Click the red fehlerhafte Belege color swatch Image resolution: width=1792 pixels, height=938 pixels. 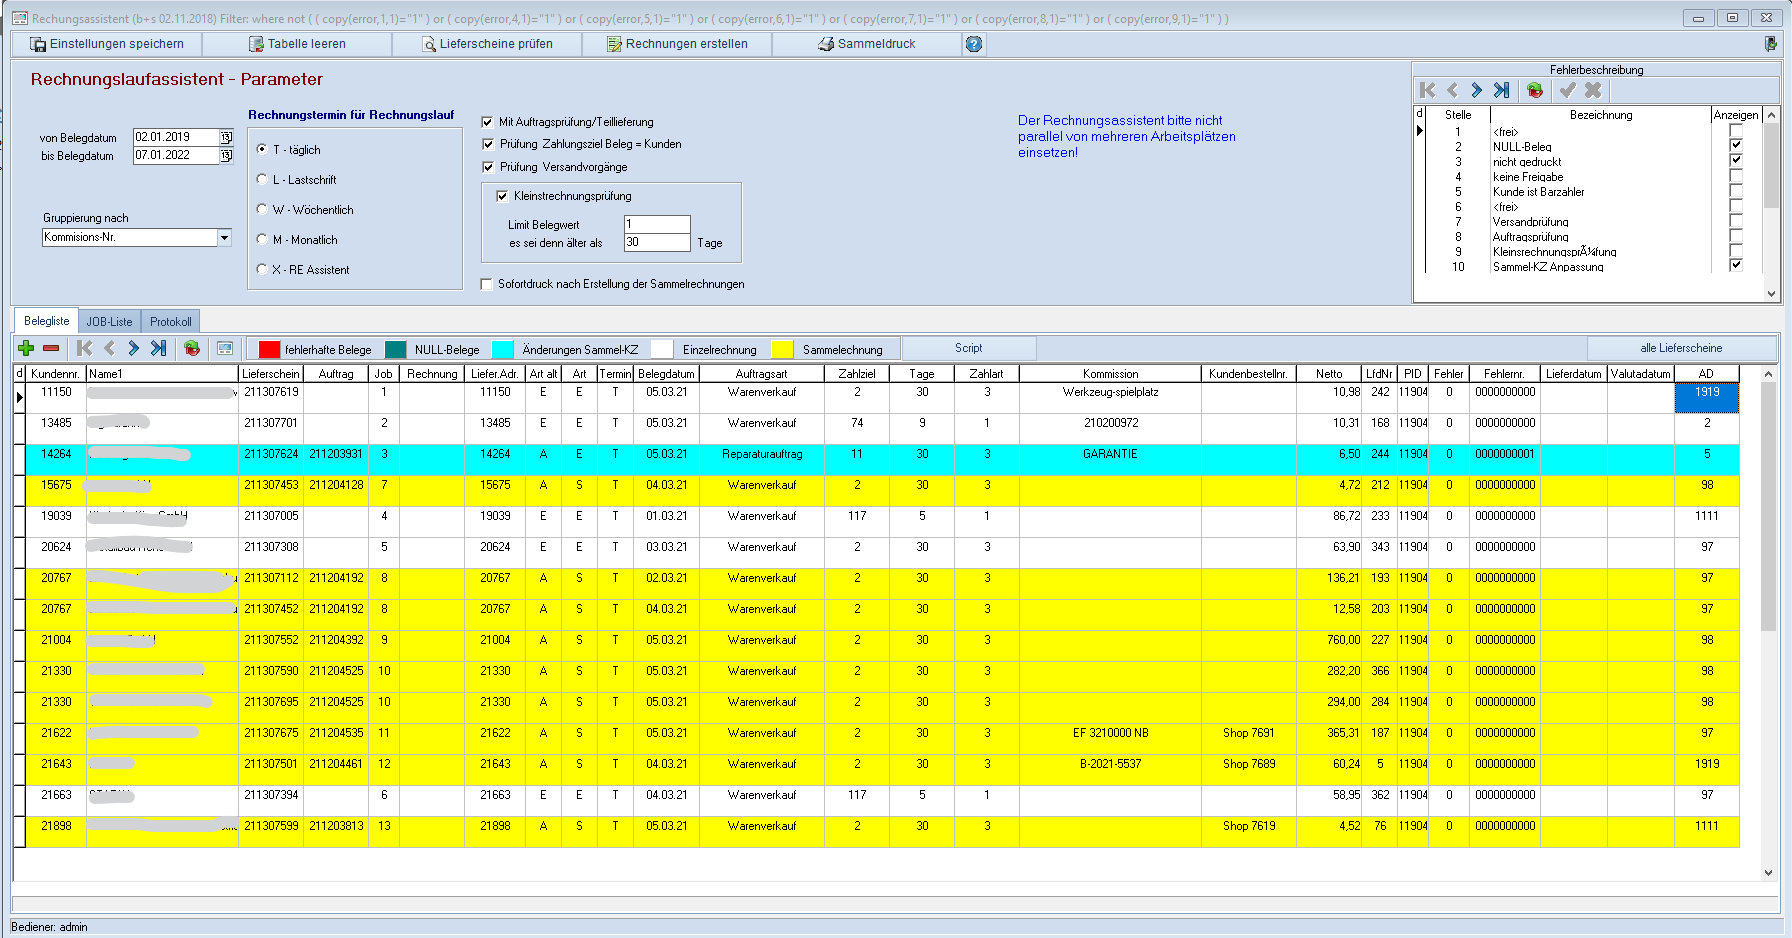269,349
